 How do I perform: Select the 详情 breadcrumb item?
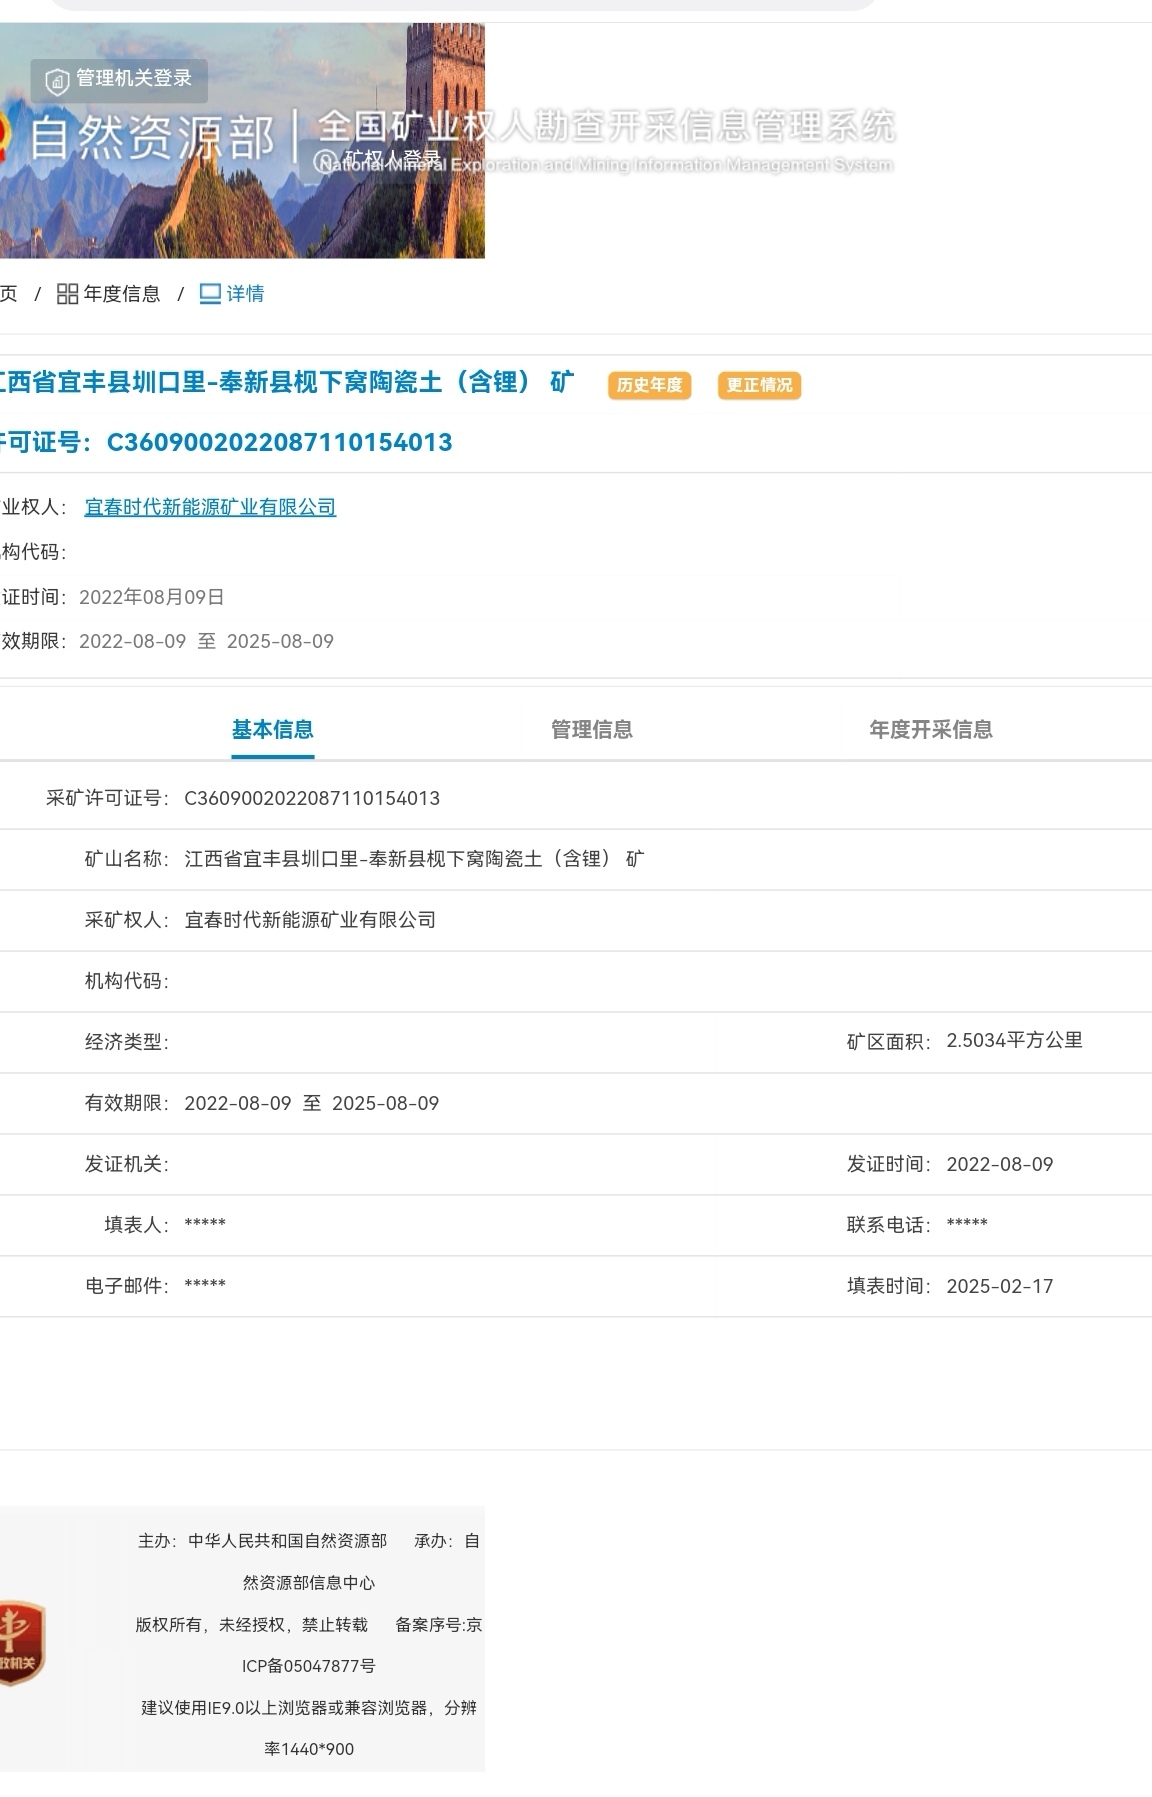coord(245,294)
